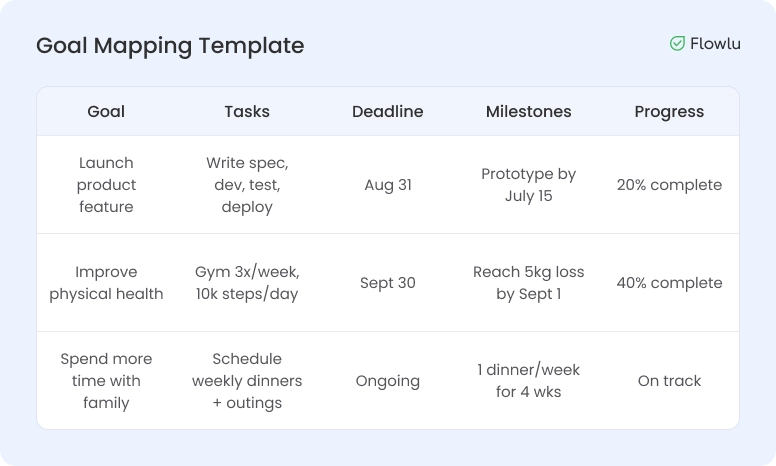Viewport: 776px width, 466px height.
Task: Click the Gym 3x/week tasks cell
Action: pos(247,283)
